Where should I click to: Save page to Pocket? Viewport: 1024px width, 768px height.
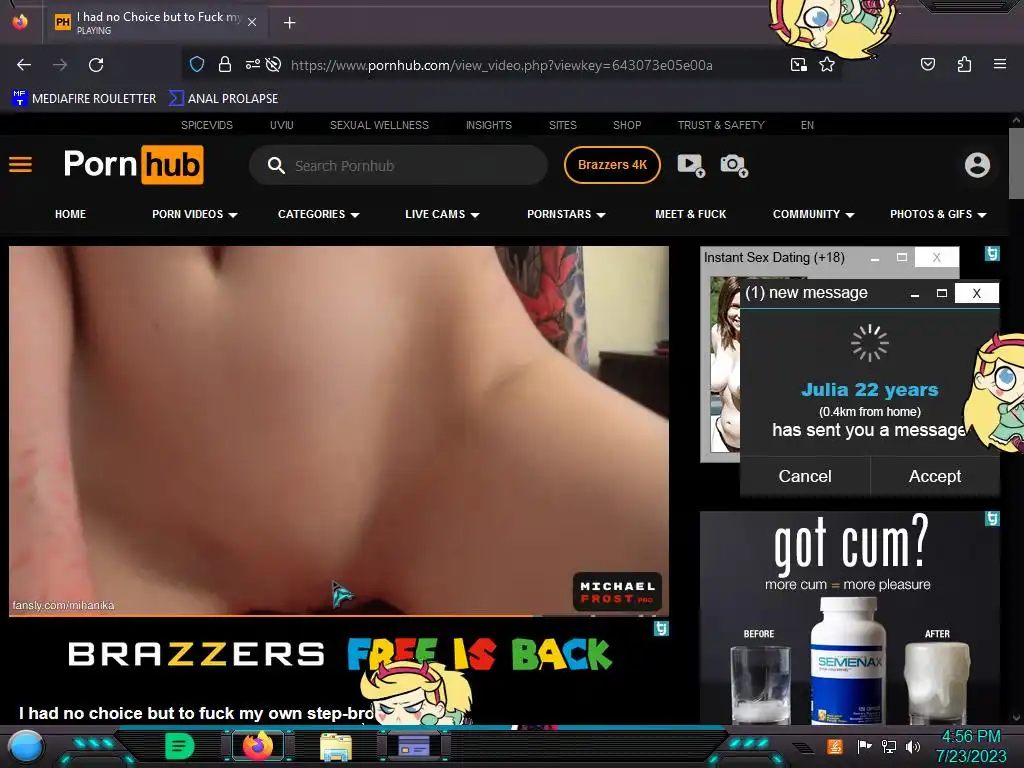[x=928, y=64]
